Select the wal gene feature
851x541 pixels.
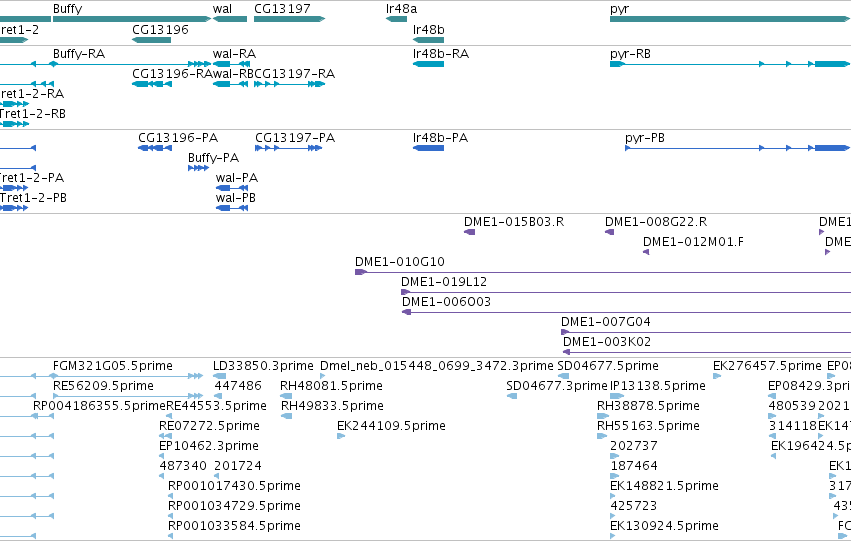230,19
